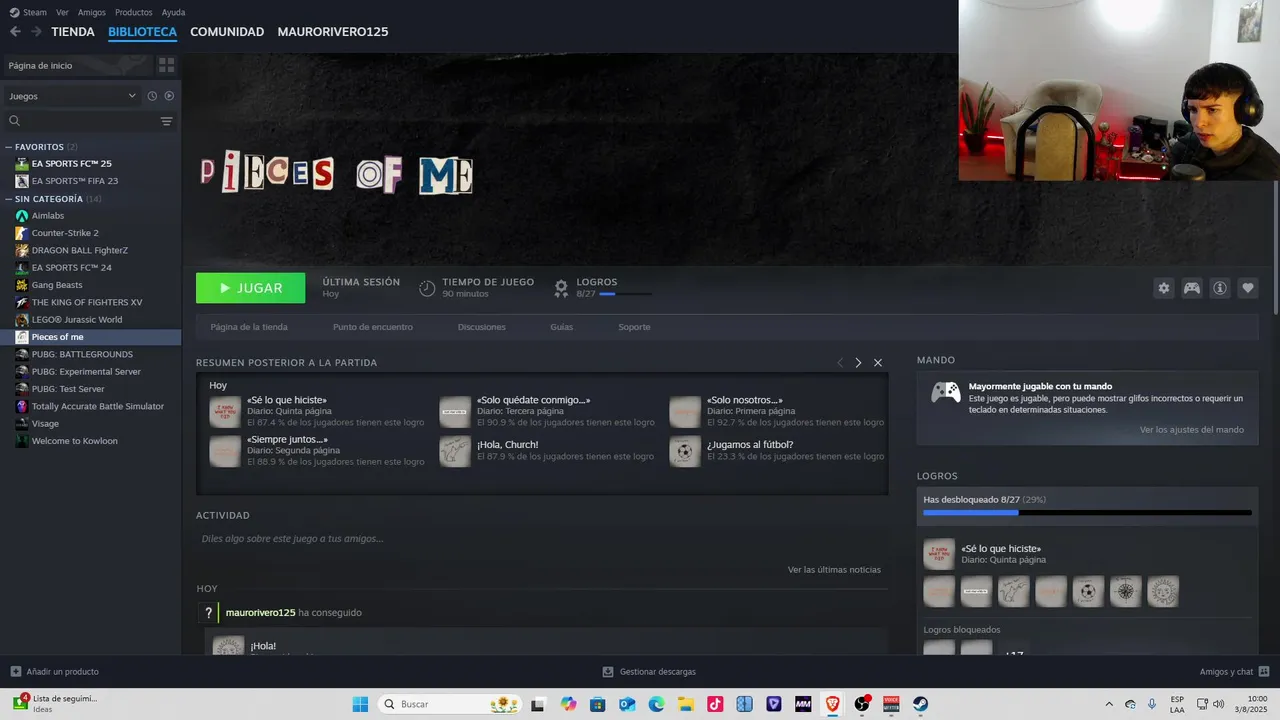Screen dimensions: 1280x720
Task: Open the Juegos library filter dropdown
Action: (73, 96)
